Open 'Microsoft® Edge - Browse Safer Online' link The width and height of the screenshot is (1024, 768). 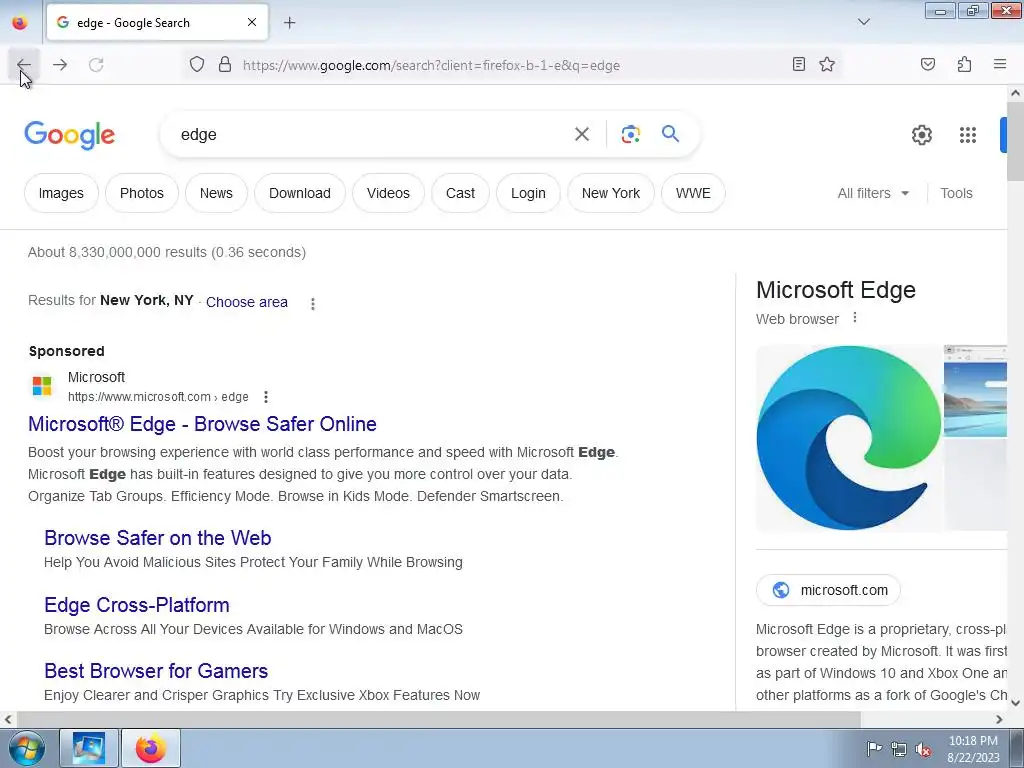pyautogui.click(x=202, y=424)
